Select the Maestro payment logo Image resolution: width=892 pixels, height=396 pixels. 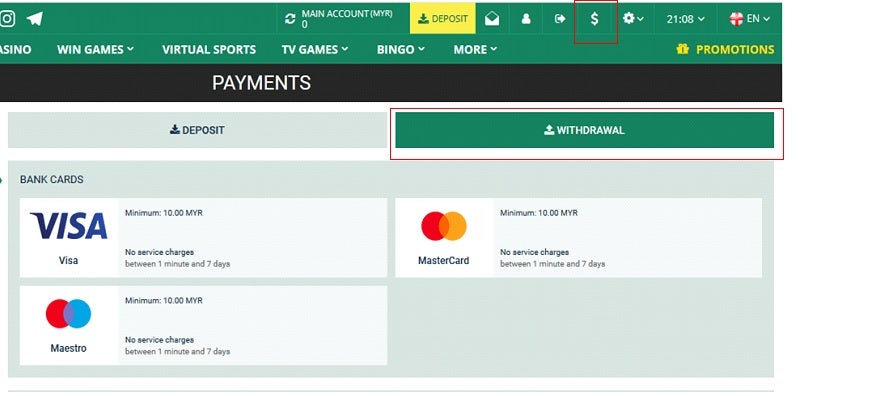tap(68, 314)
